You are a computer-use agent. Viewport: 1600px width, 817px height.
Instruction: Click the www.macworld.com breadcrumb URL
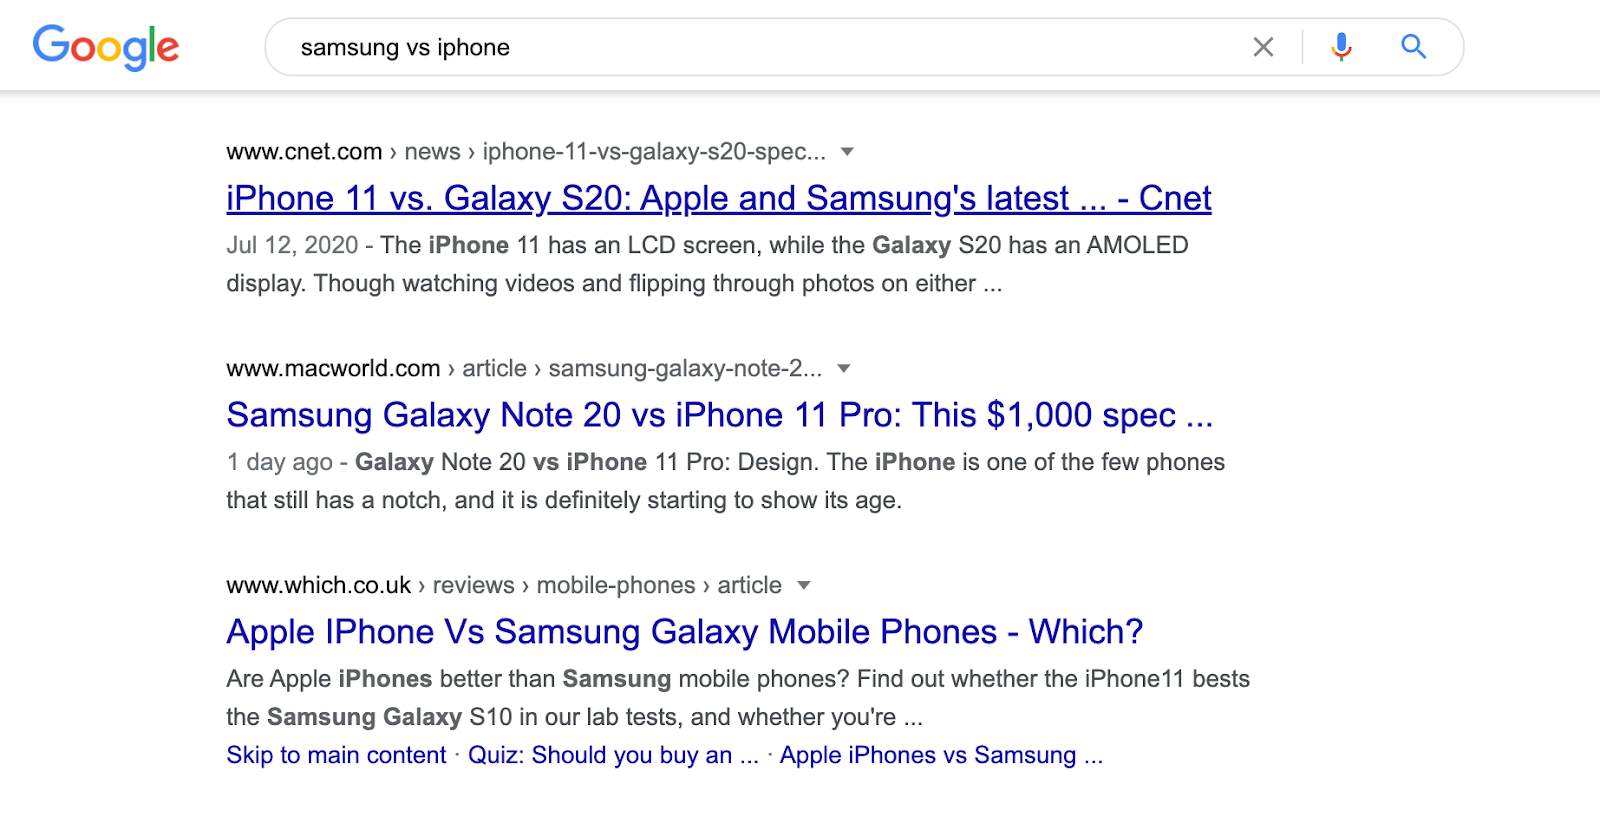333,369
